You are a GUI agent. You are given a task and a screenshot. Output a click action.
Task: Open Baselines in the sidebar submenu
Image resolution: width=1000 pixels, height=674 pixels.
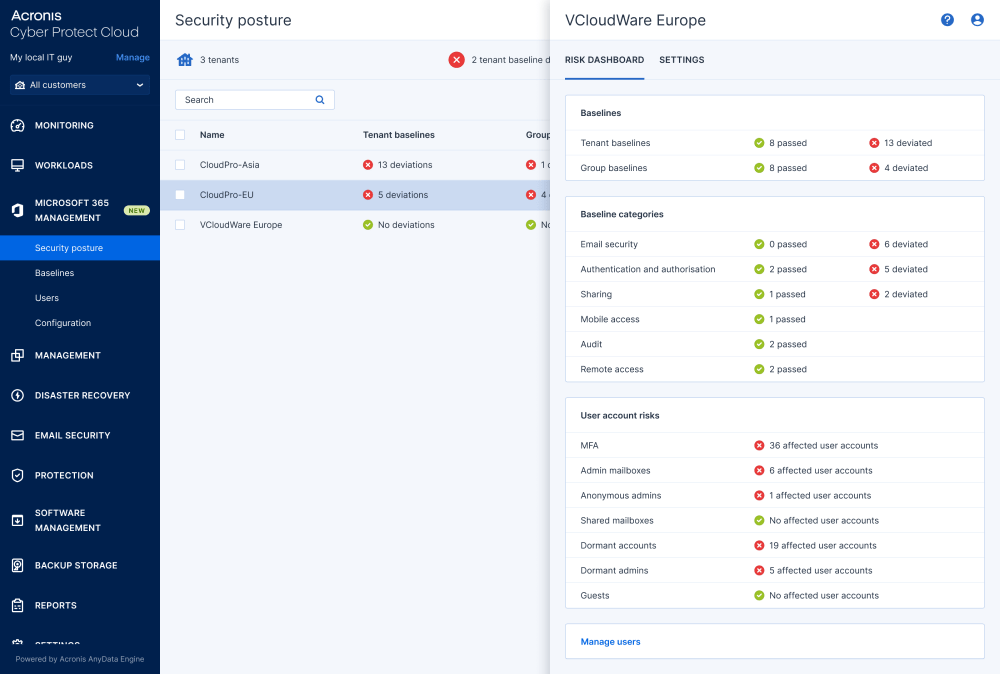[x=54, y=273]
